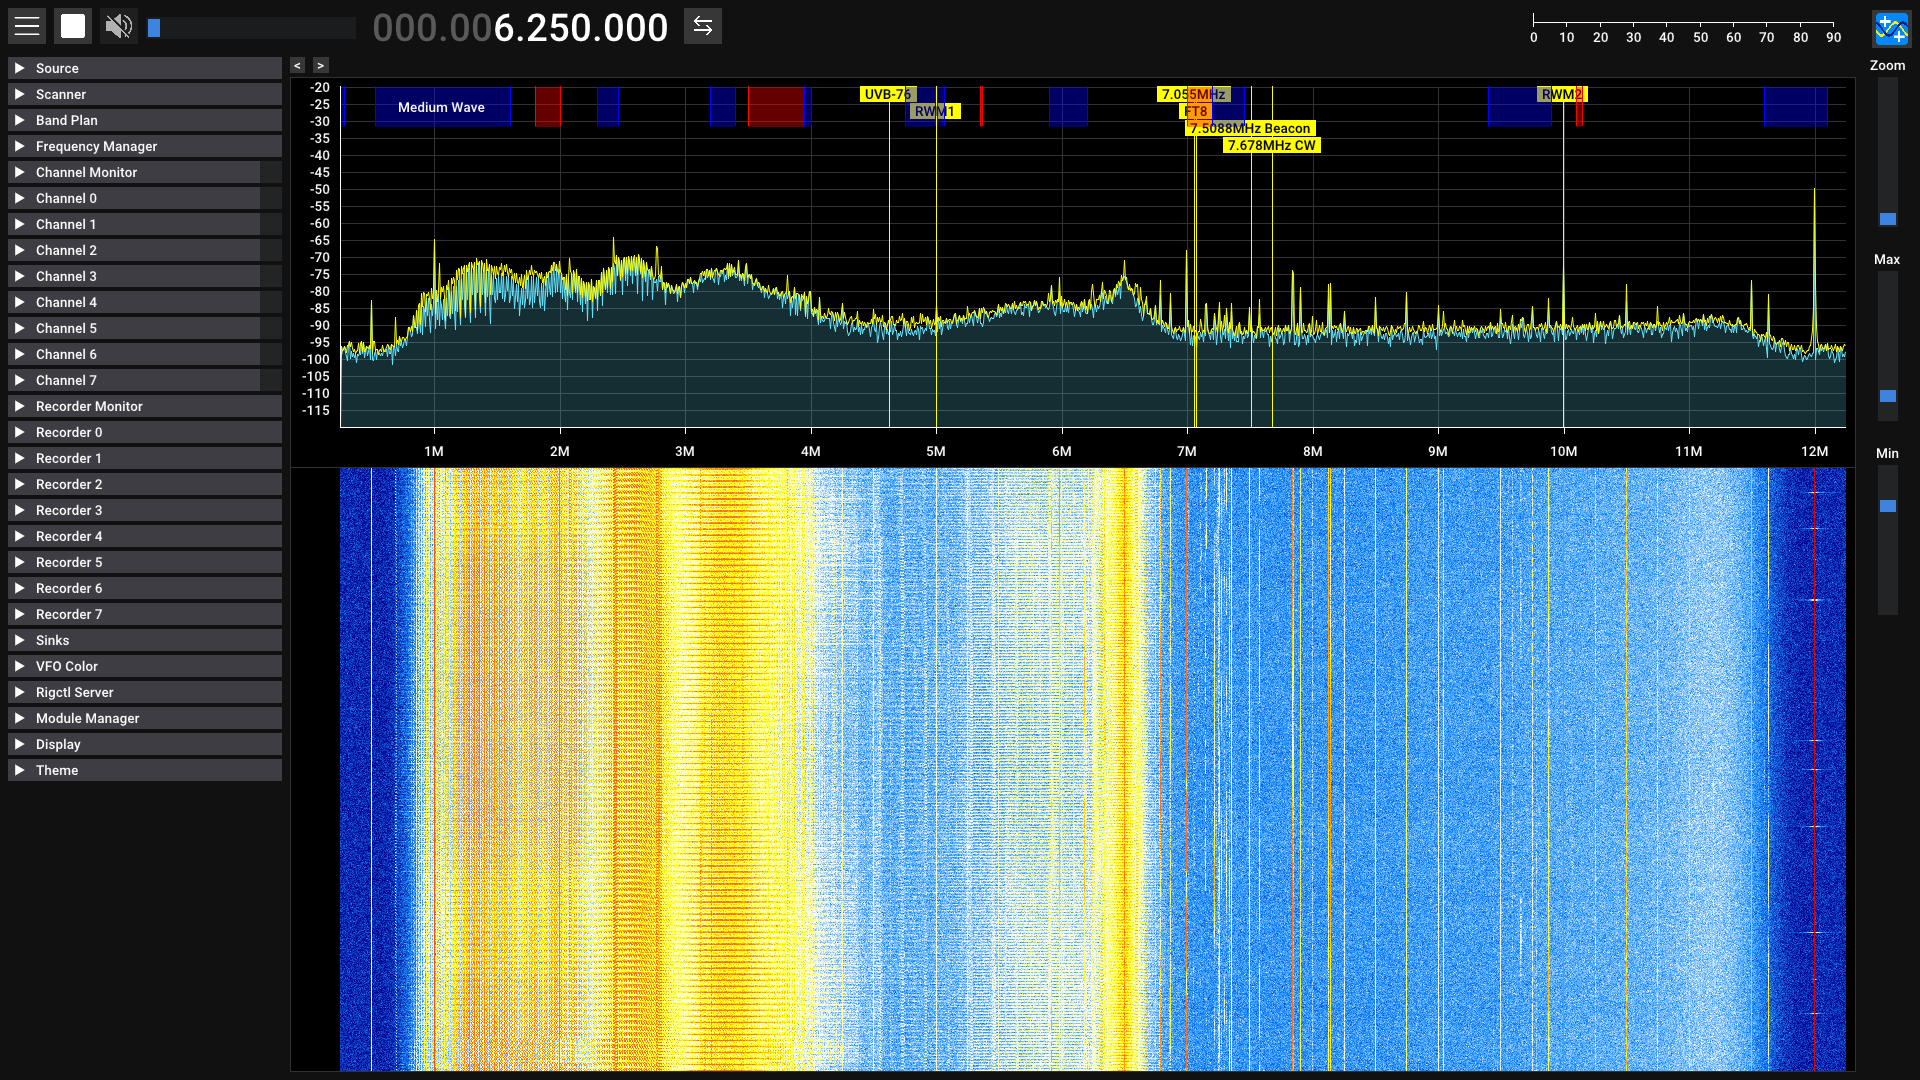Click the left arrow above waterfall

pos(297,66)
